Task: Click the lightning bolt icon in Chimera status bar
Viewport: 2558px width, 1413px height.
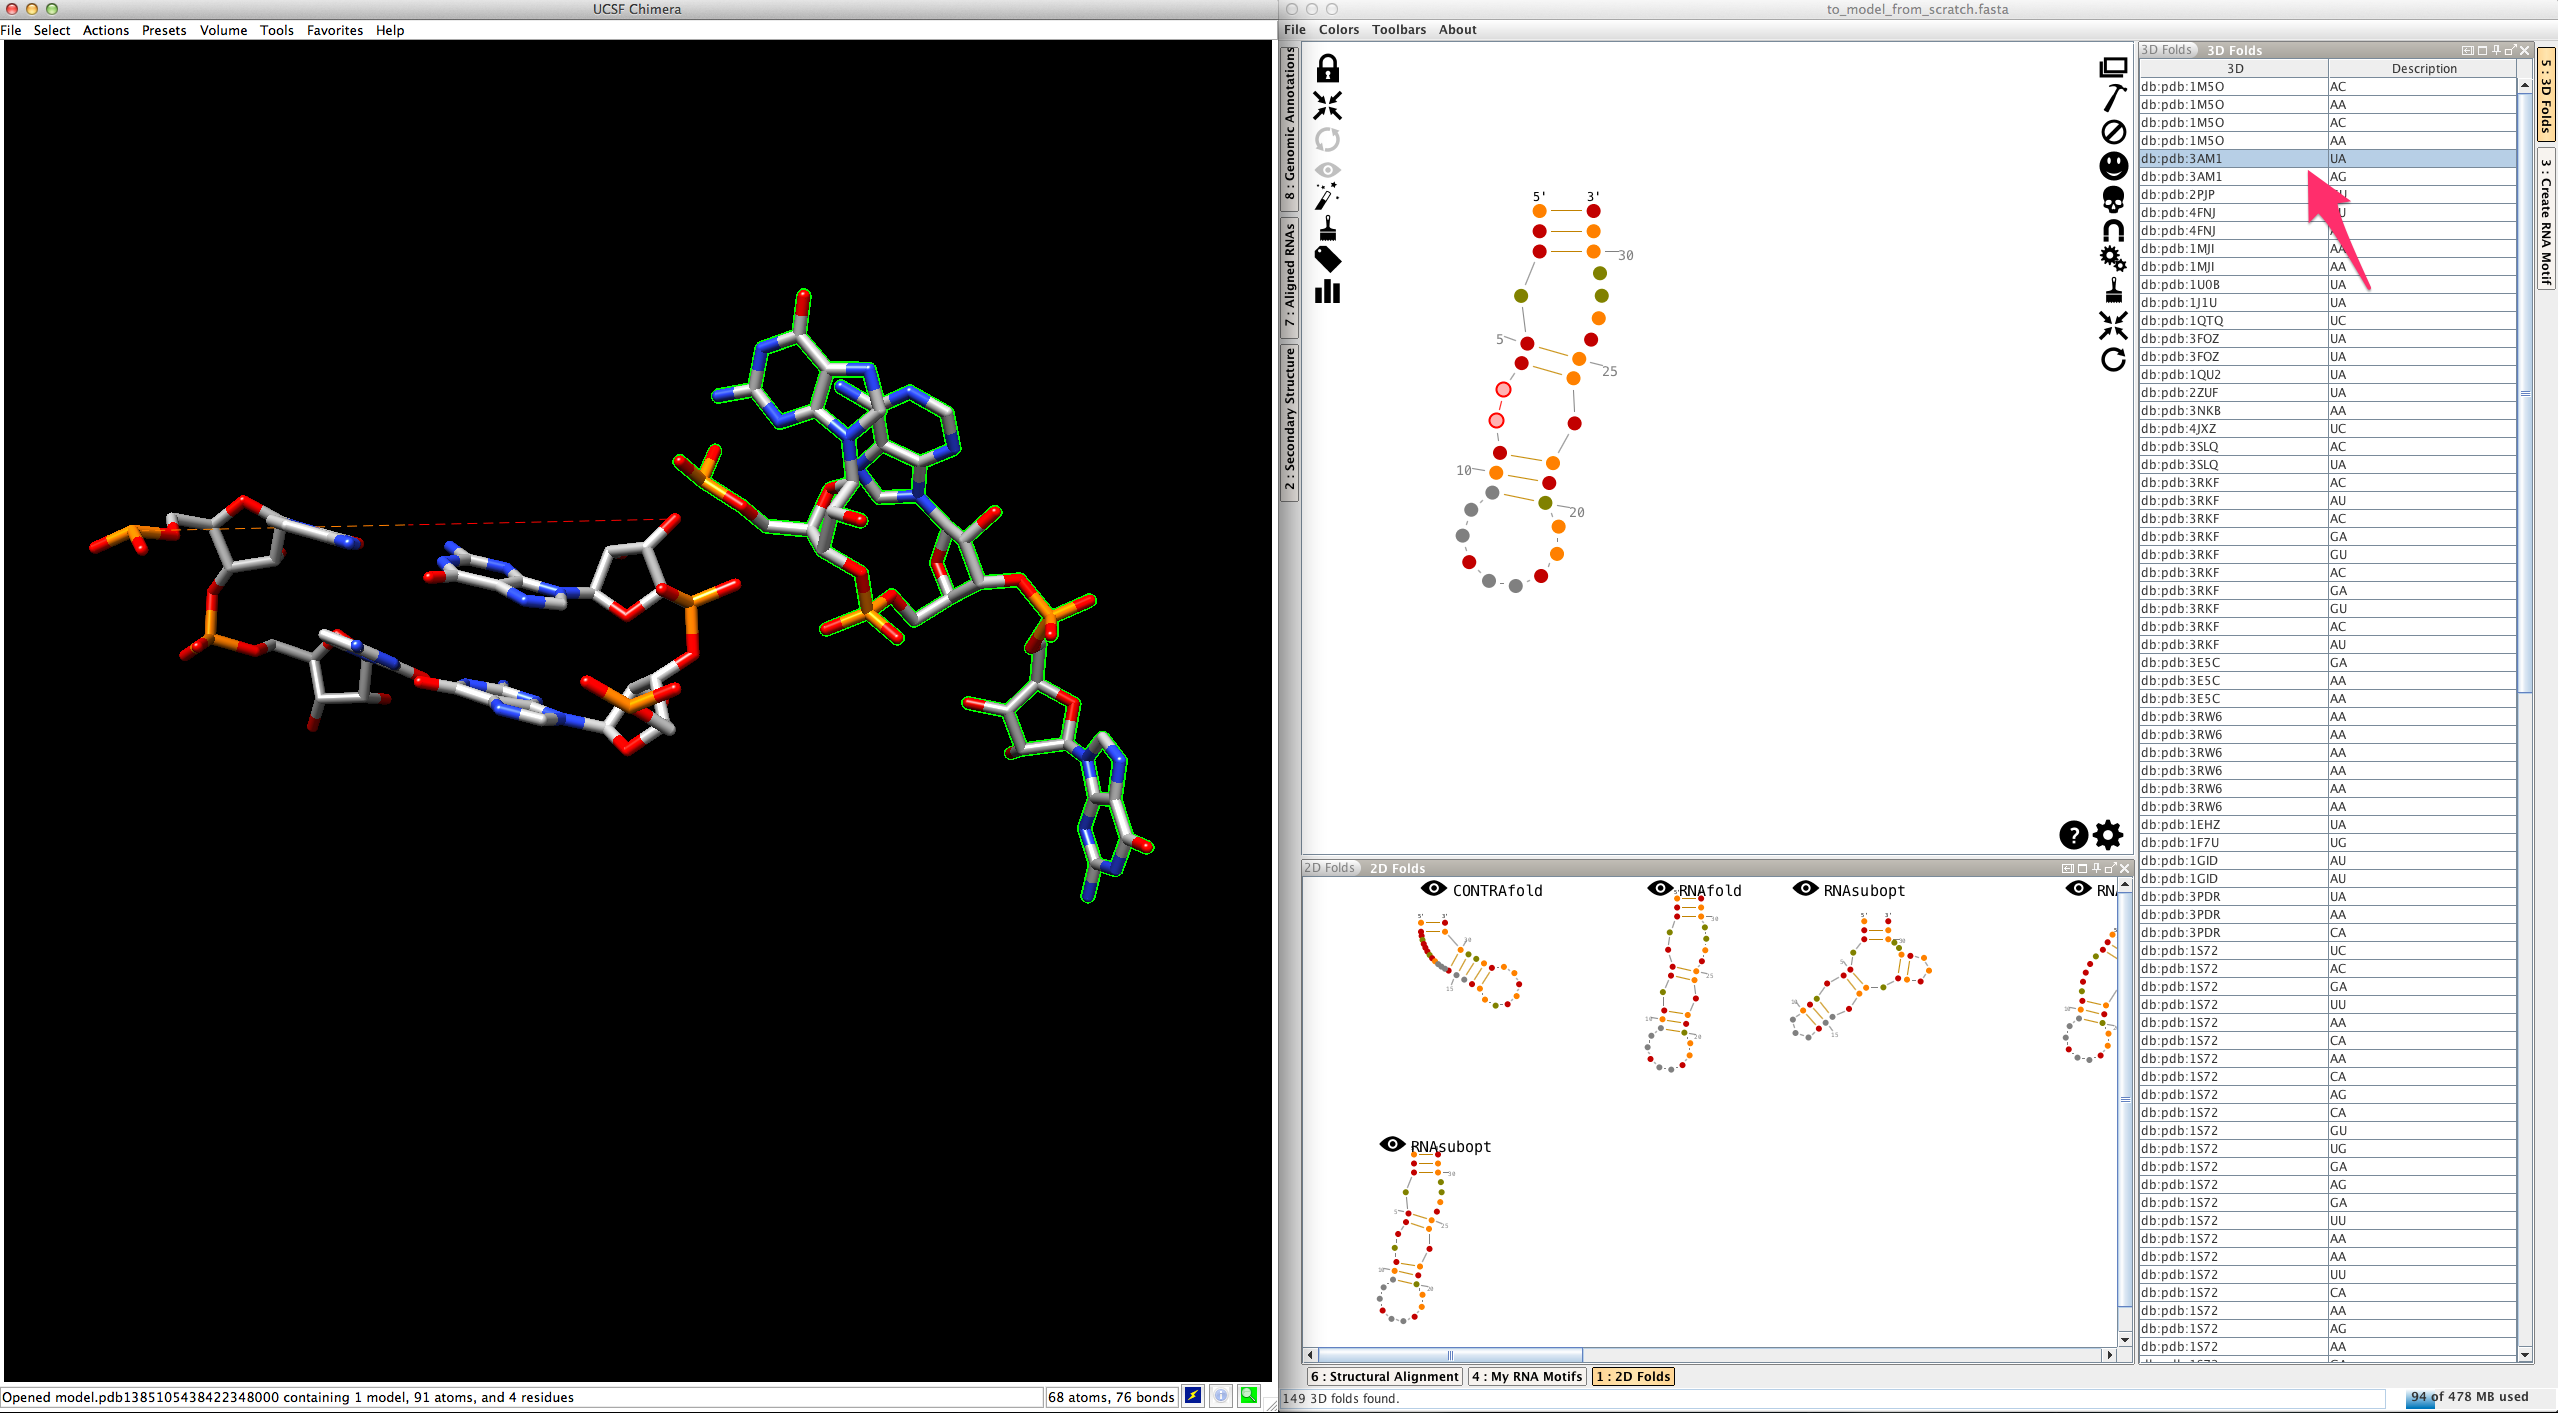Action: (x=1193, y=1396)
